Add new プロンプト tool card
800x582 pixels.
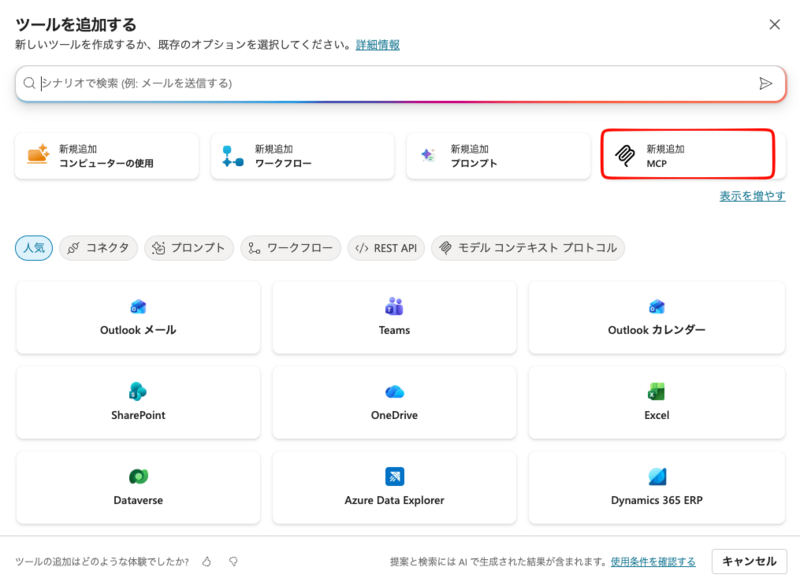tap(498, 156)
